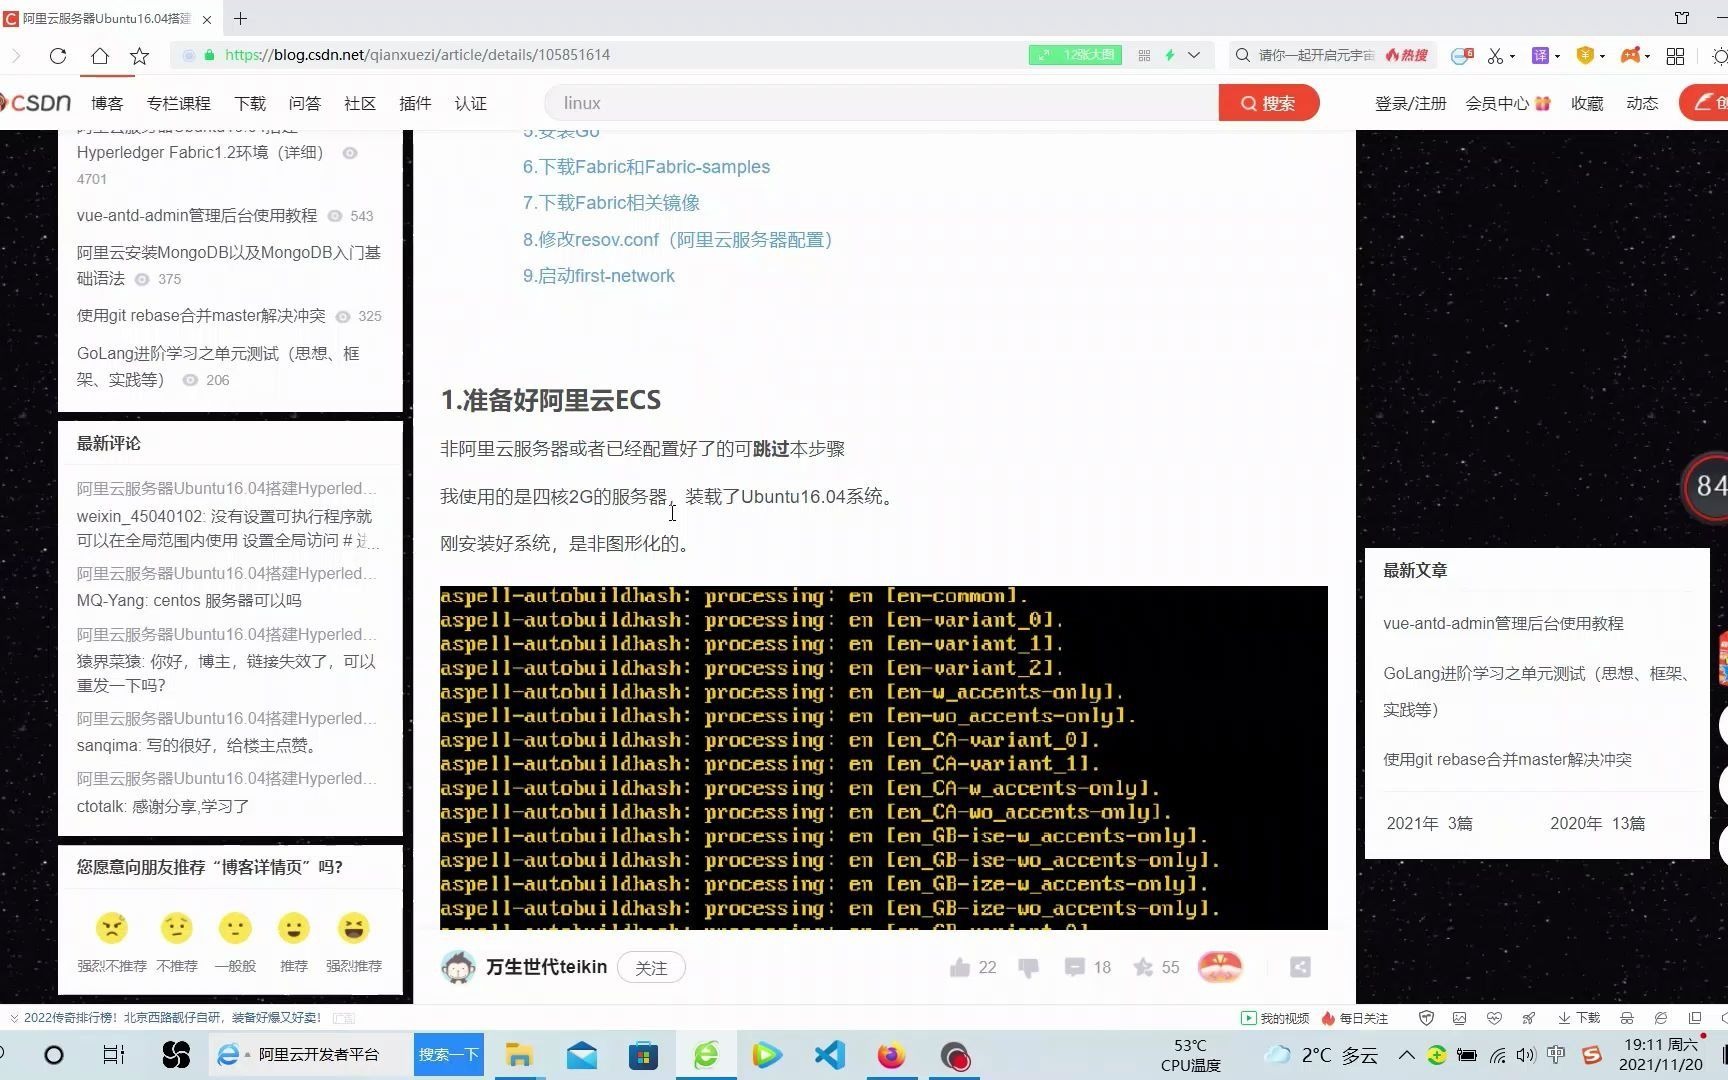Image resolution: width=1728 pixels, height=1080 pixels.
Task: Click the game center extension icon
Action: point(1631,56)
